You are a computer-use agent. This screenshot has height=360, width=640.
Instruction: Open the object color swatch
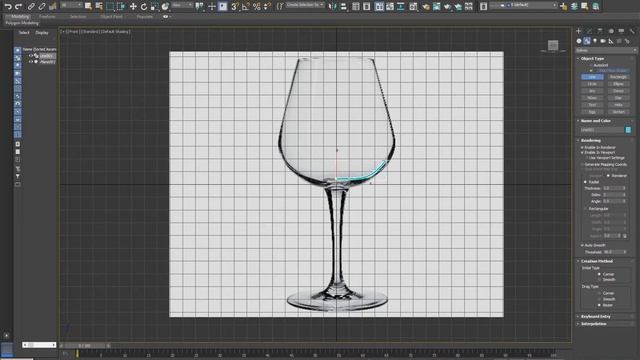click(x=628, y=130)
